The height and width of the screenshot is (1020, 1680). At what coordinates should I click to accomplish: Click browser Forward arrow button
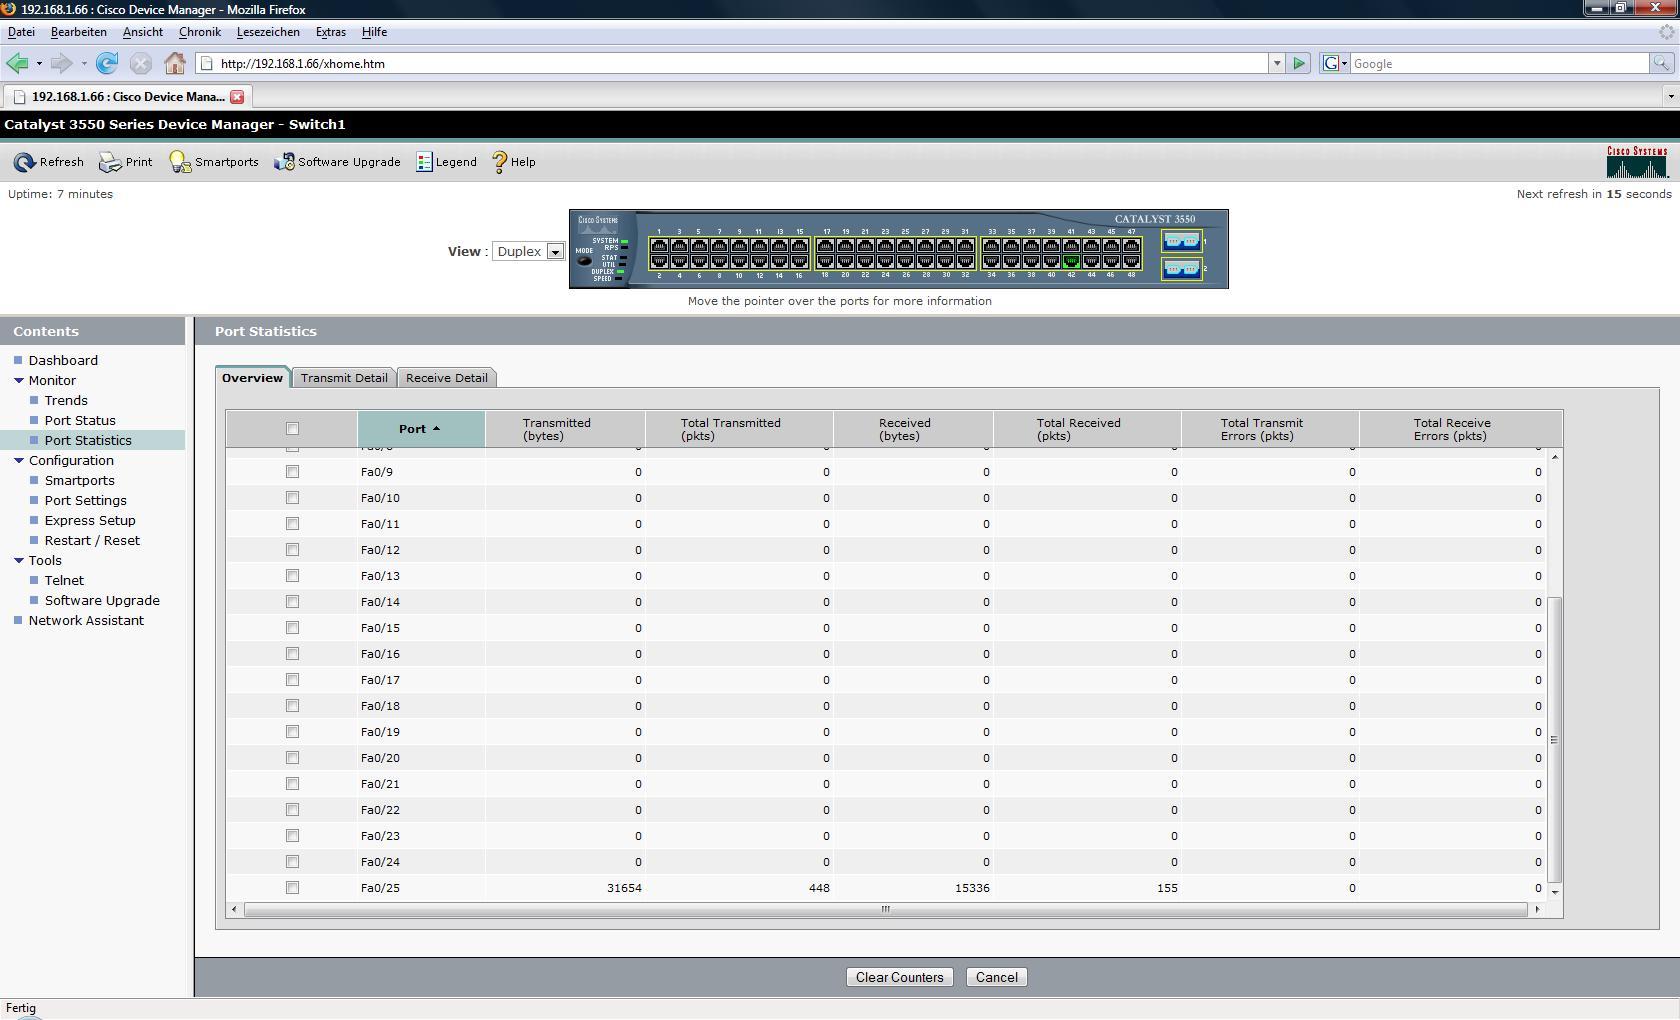[61, 63]
